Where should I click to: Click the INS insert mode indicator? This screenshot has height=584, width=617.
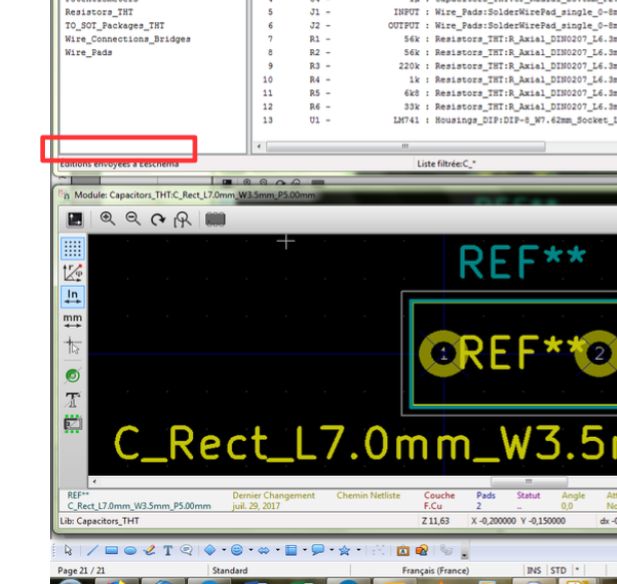click(x=534, y=570)
